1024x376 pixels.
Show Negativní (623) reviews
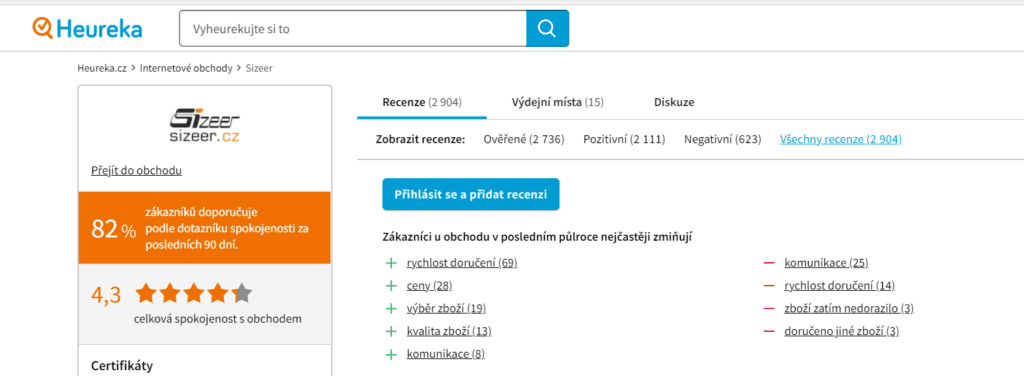pos(723,139)
